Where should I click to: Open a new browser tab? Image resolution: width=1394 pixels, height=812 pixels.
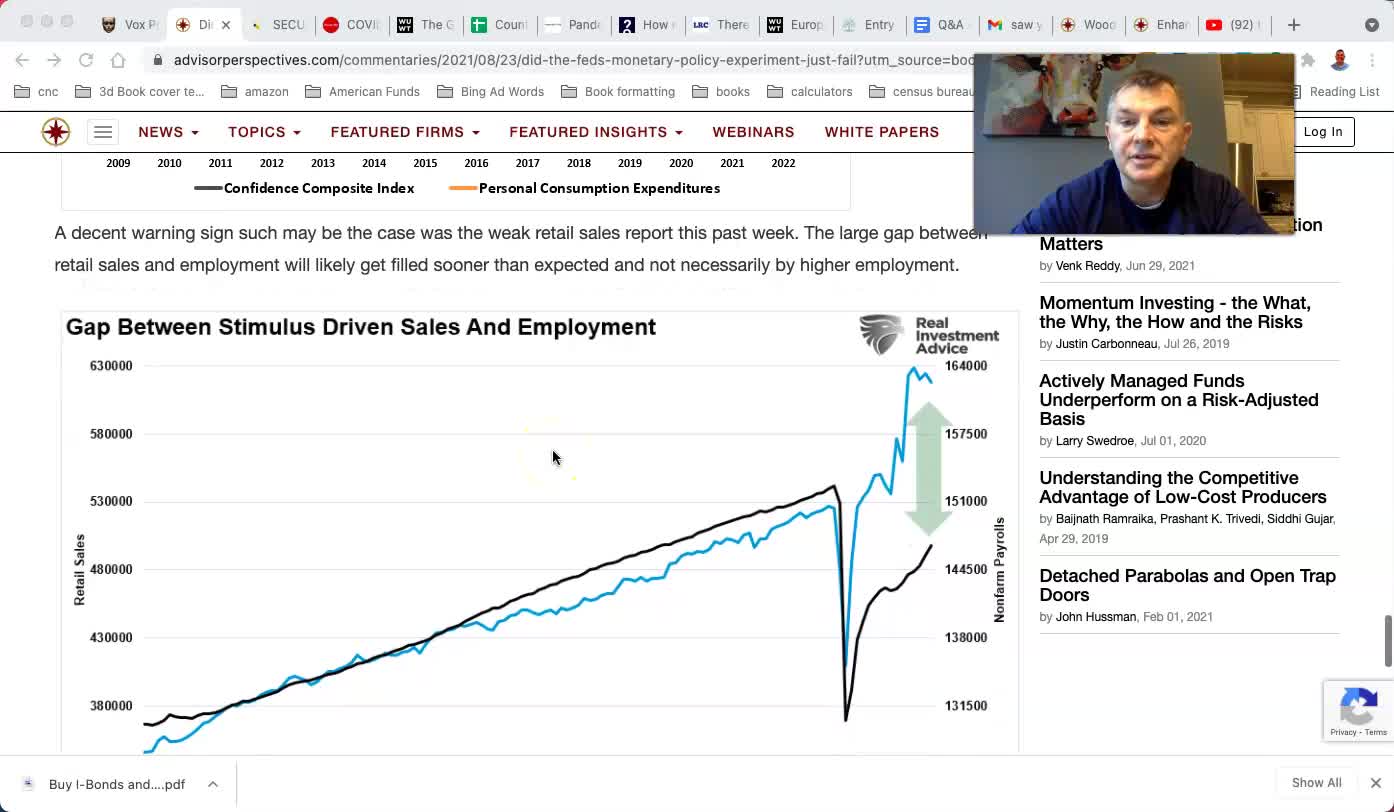pos(1294,24)
